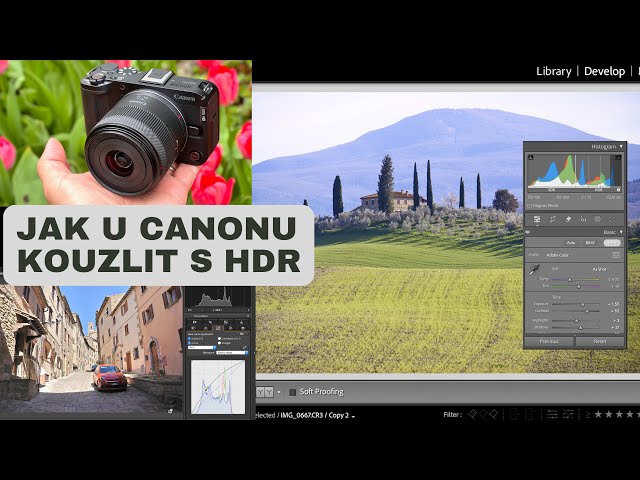The height and width of the screenshot is (480, 640).
Task: Open the Before/After view options arrow
Action: [x=279, y=392]
